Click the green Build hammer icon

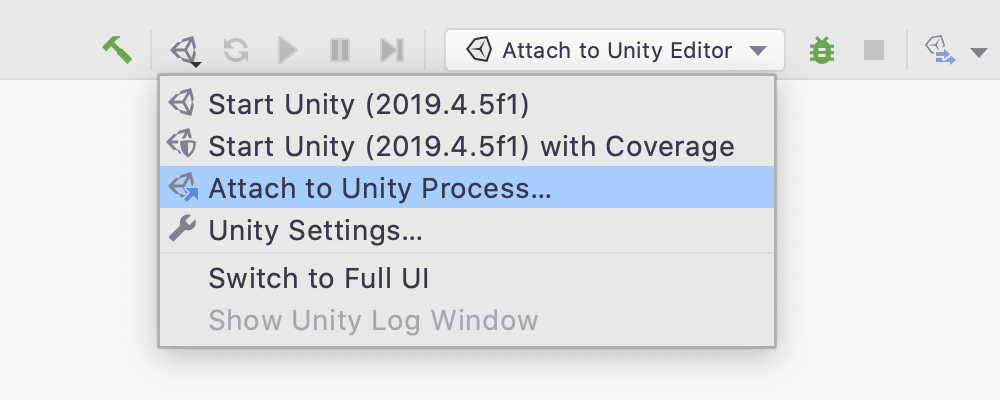coord(117,50)
